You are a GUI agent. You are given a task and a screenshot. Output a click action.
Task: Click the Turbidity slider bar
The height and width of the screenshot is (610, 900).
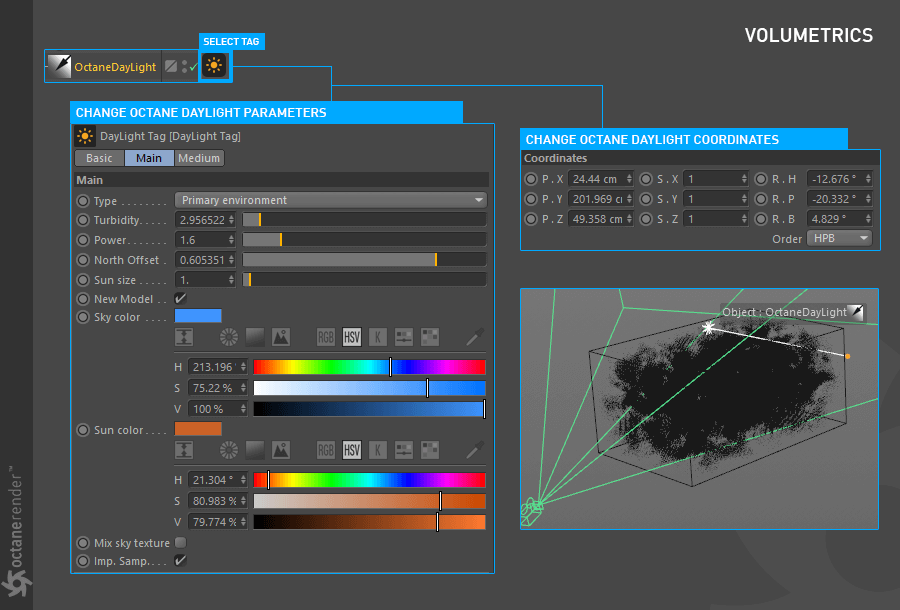click(364, 219)
